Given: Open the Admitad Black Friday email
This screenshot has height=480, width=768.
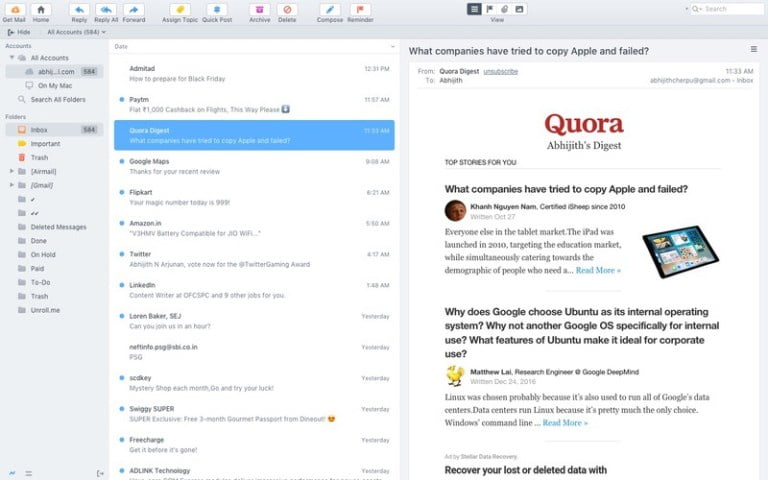Looking at the screenshot, I should coord(254,73).
